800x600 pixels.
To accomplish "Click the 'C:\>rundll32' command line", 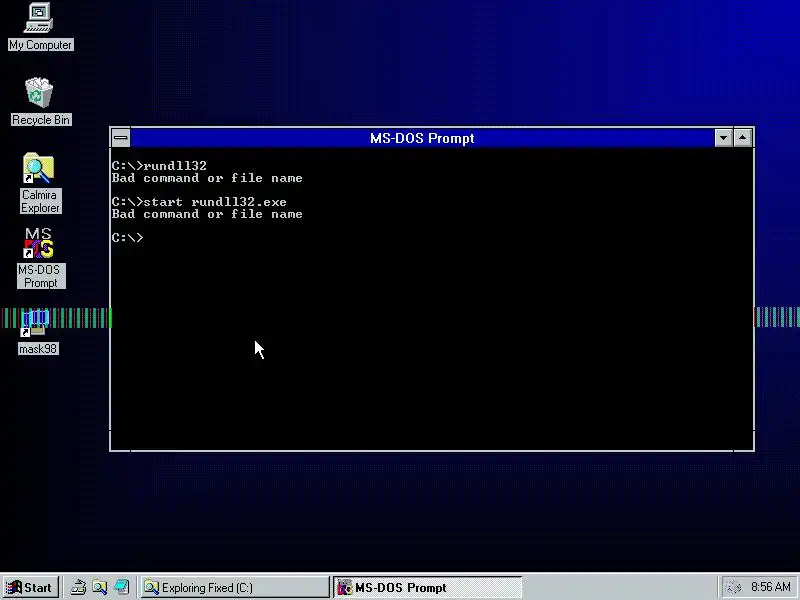I will [x=159, y=166].
